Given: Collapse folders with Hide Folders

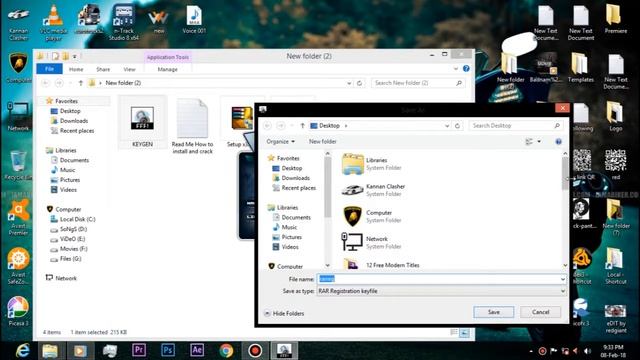Looking at the screenshot, I should pos(284,313).
